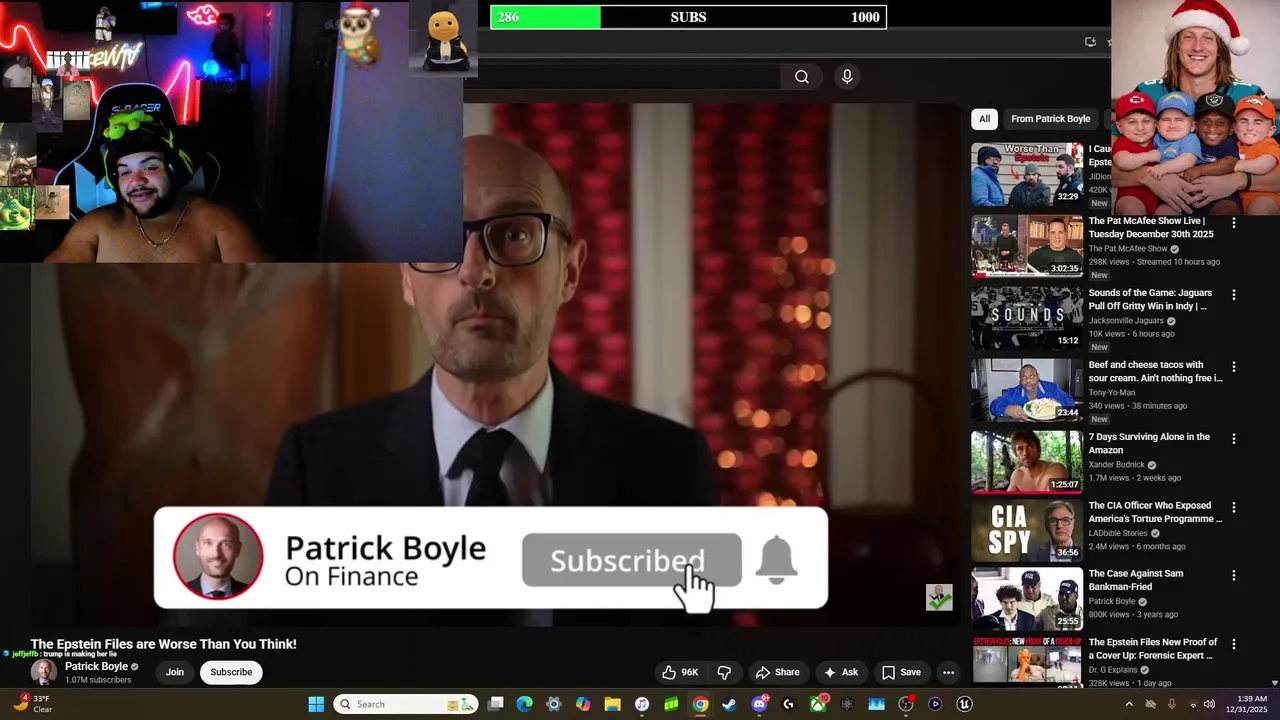Screen dimensions: 1280x720
Task: Click the video title Epstein Files are Worse
Action: coord(163,644)
